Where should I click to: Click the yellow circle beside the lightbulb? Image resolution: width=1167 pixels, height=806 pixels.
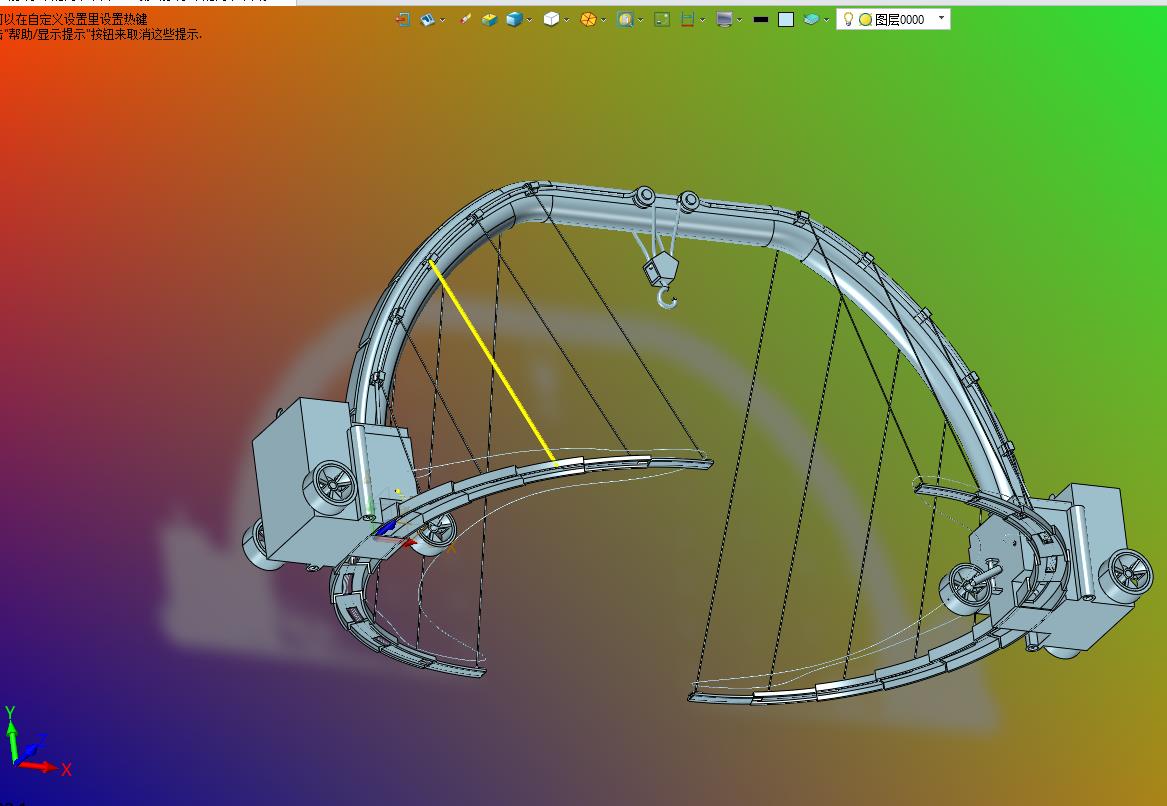pyautogui.click(x=866, y=19)
